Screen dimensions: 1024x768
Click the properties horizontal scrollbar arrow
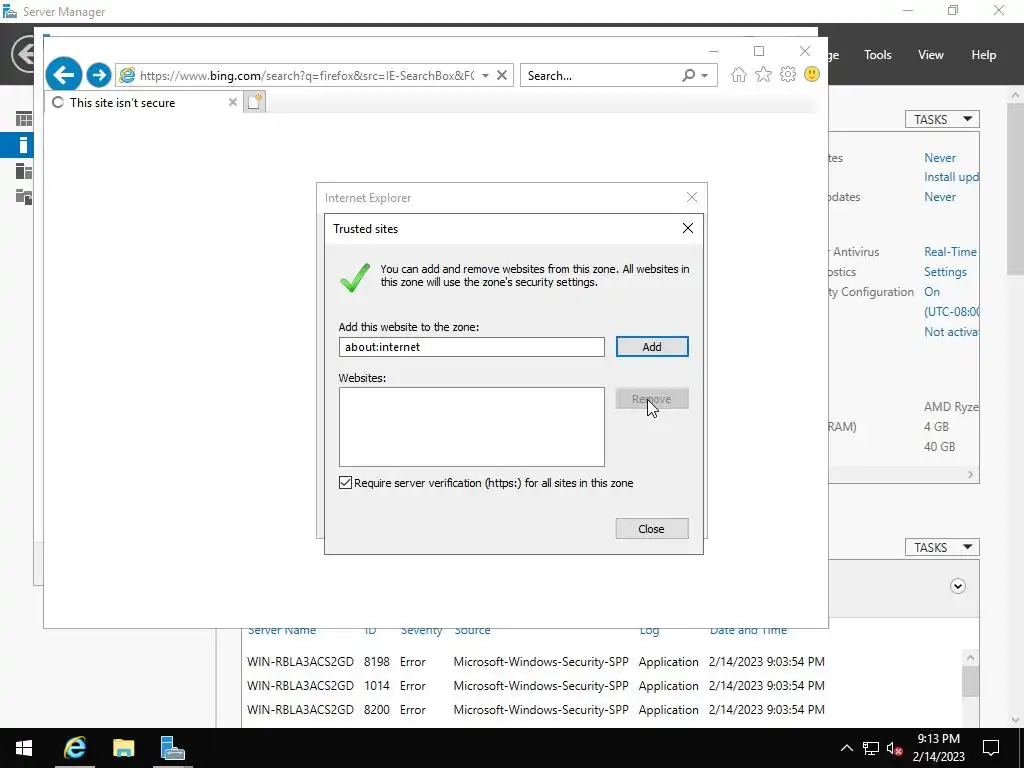970,475
